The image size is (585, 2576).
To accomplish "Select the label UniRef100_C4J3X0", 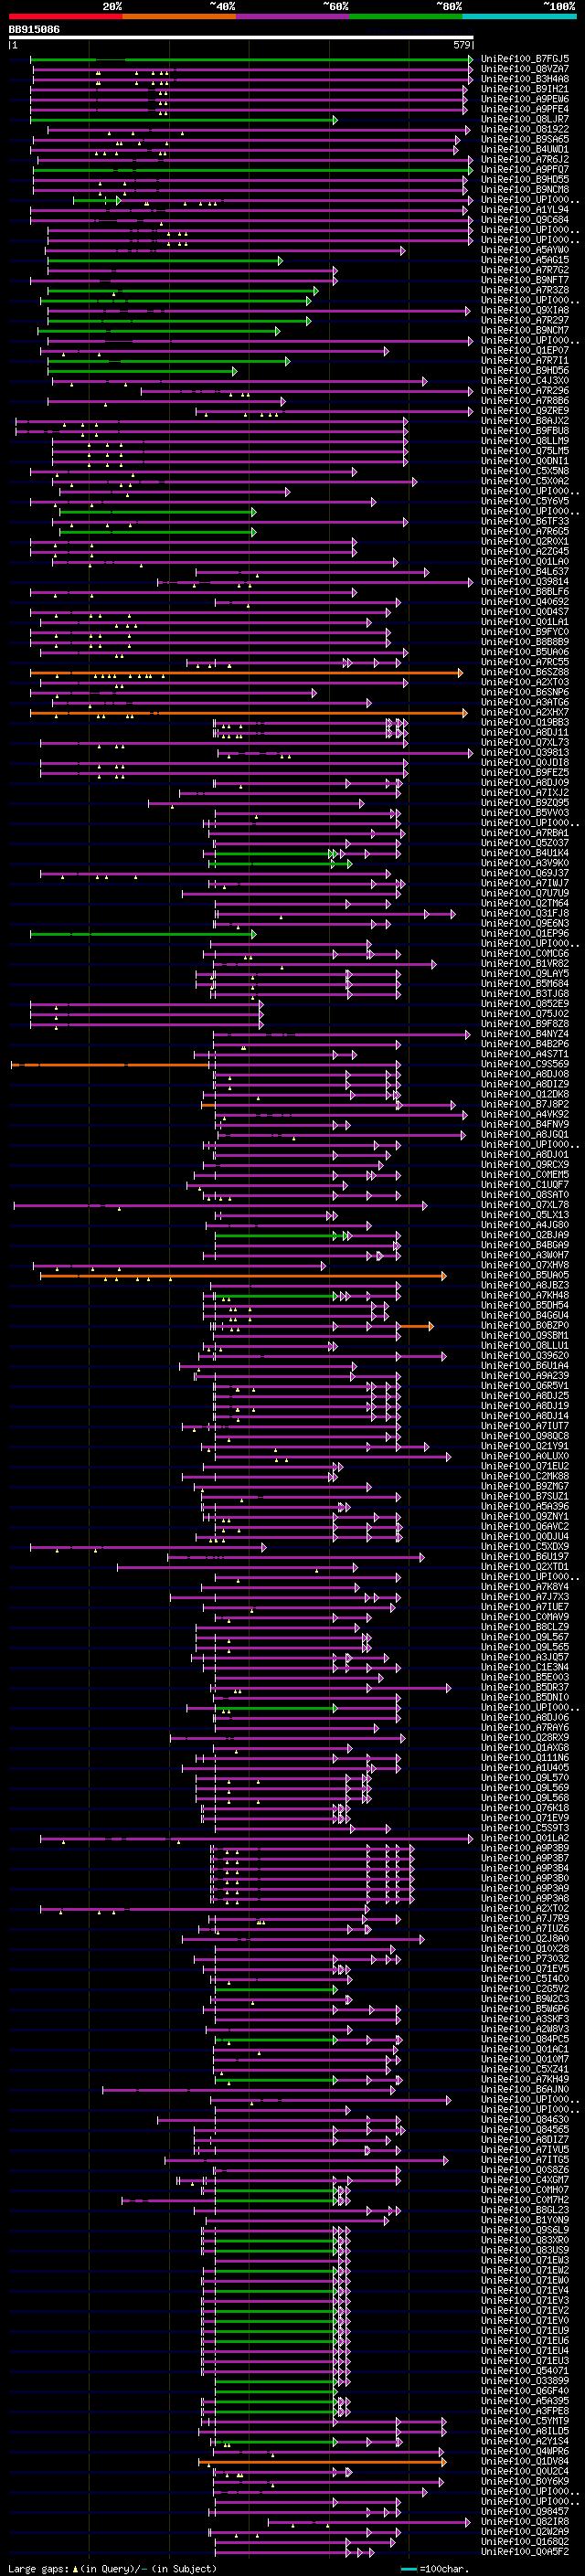I will [x=525, y=381].
